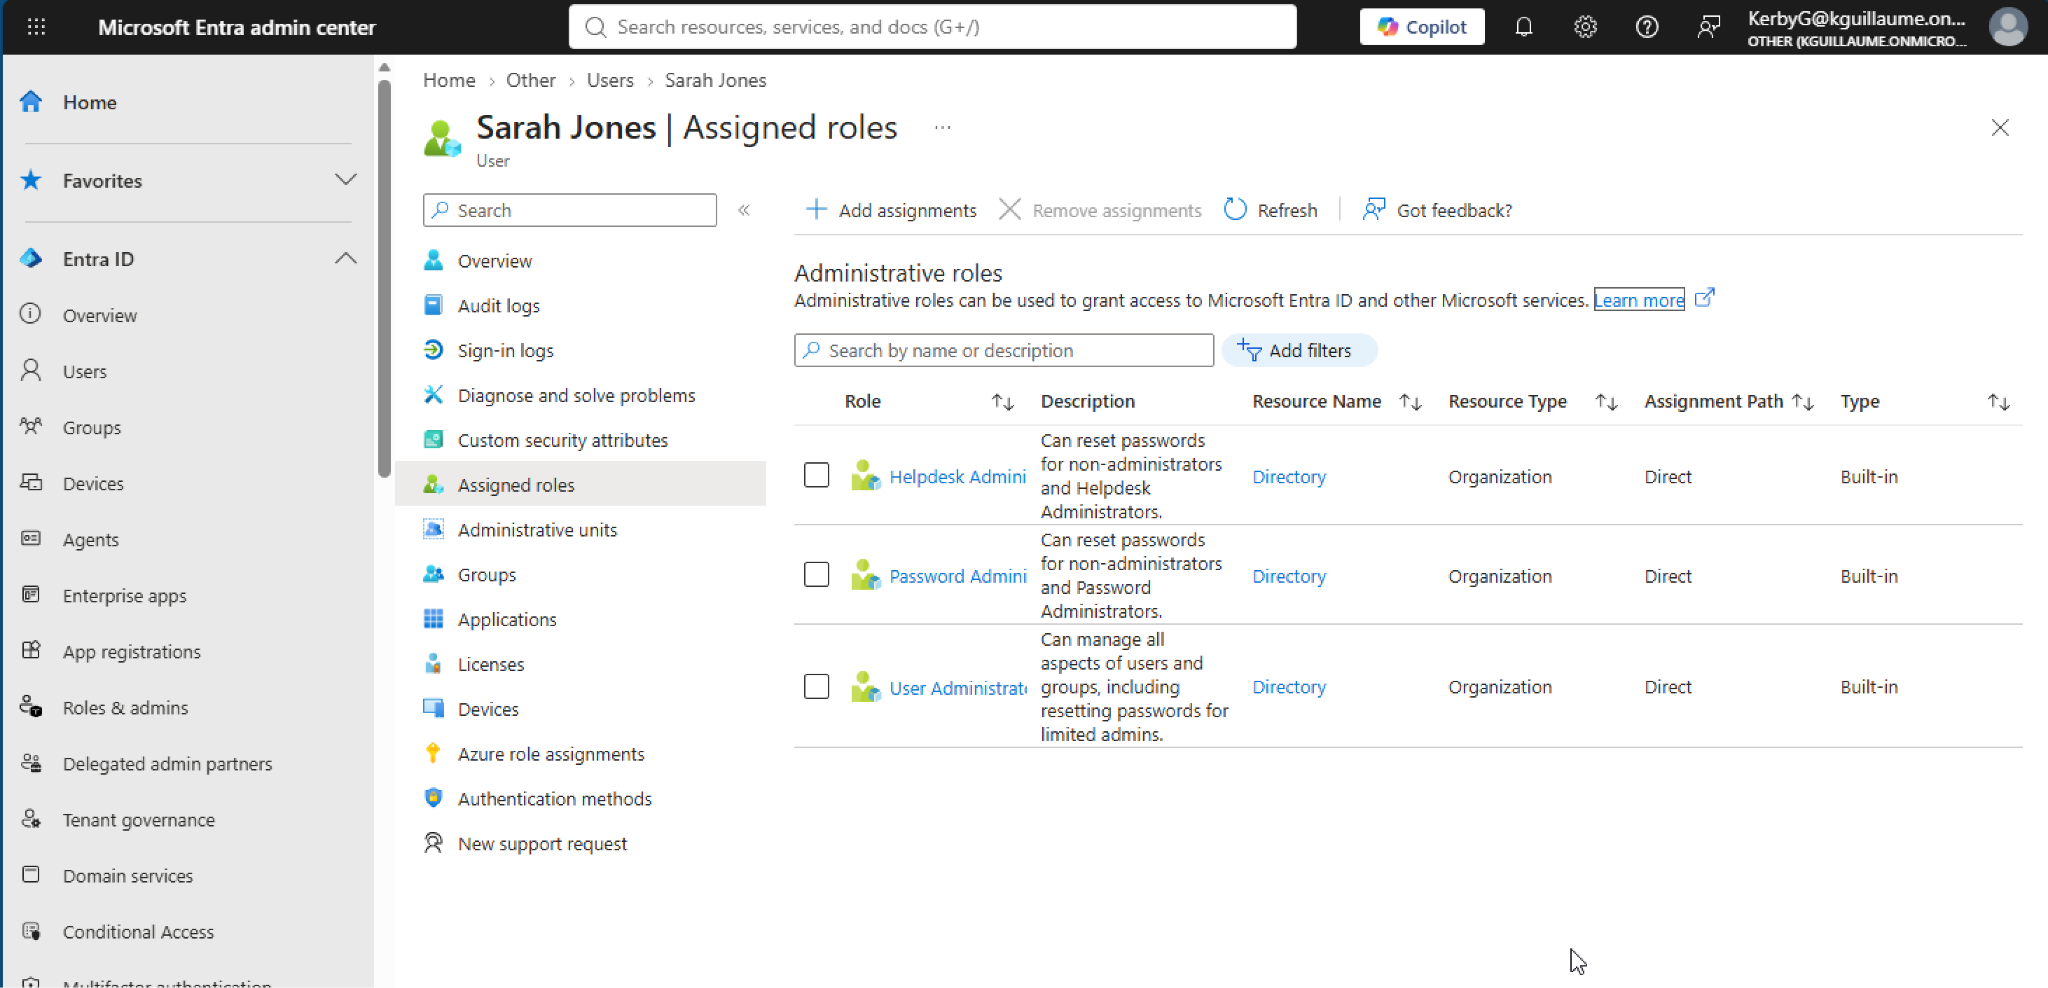Open Directory link in User Administrator row
This screenshot has width=2048, height=988.
1289,687
